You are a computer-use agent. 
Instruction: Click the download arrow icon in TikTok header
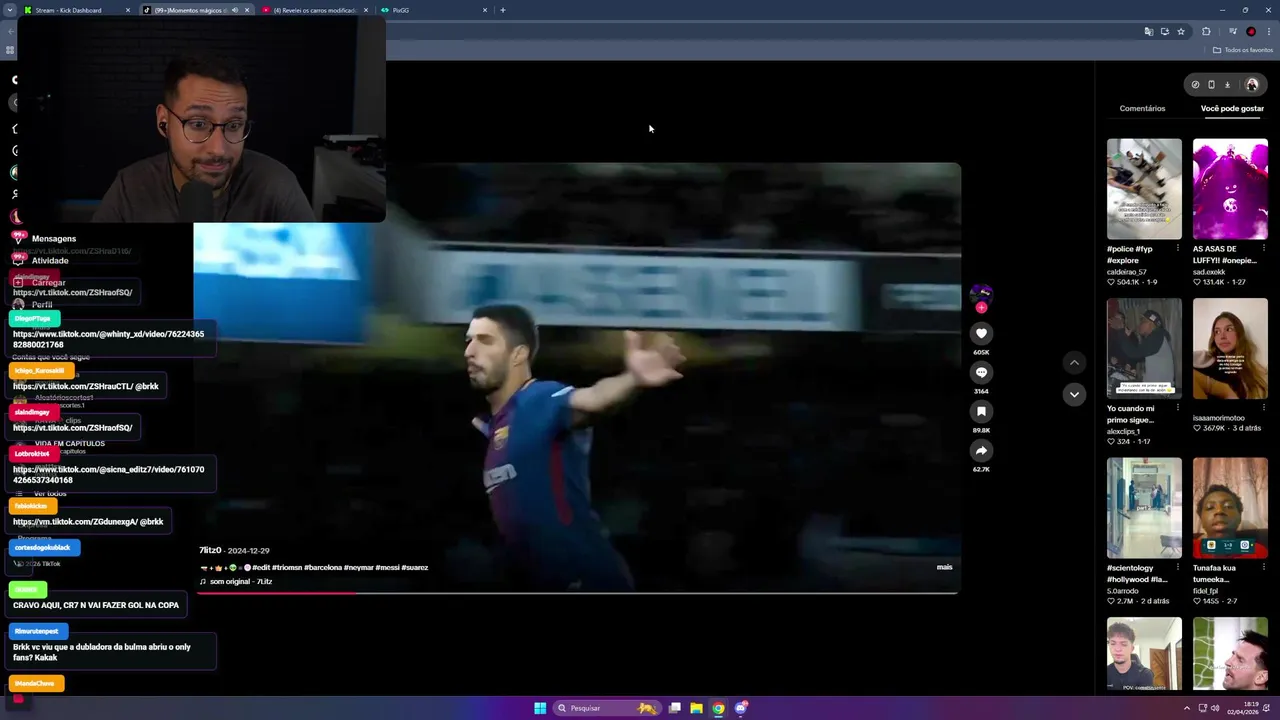pos(1227,85)
